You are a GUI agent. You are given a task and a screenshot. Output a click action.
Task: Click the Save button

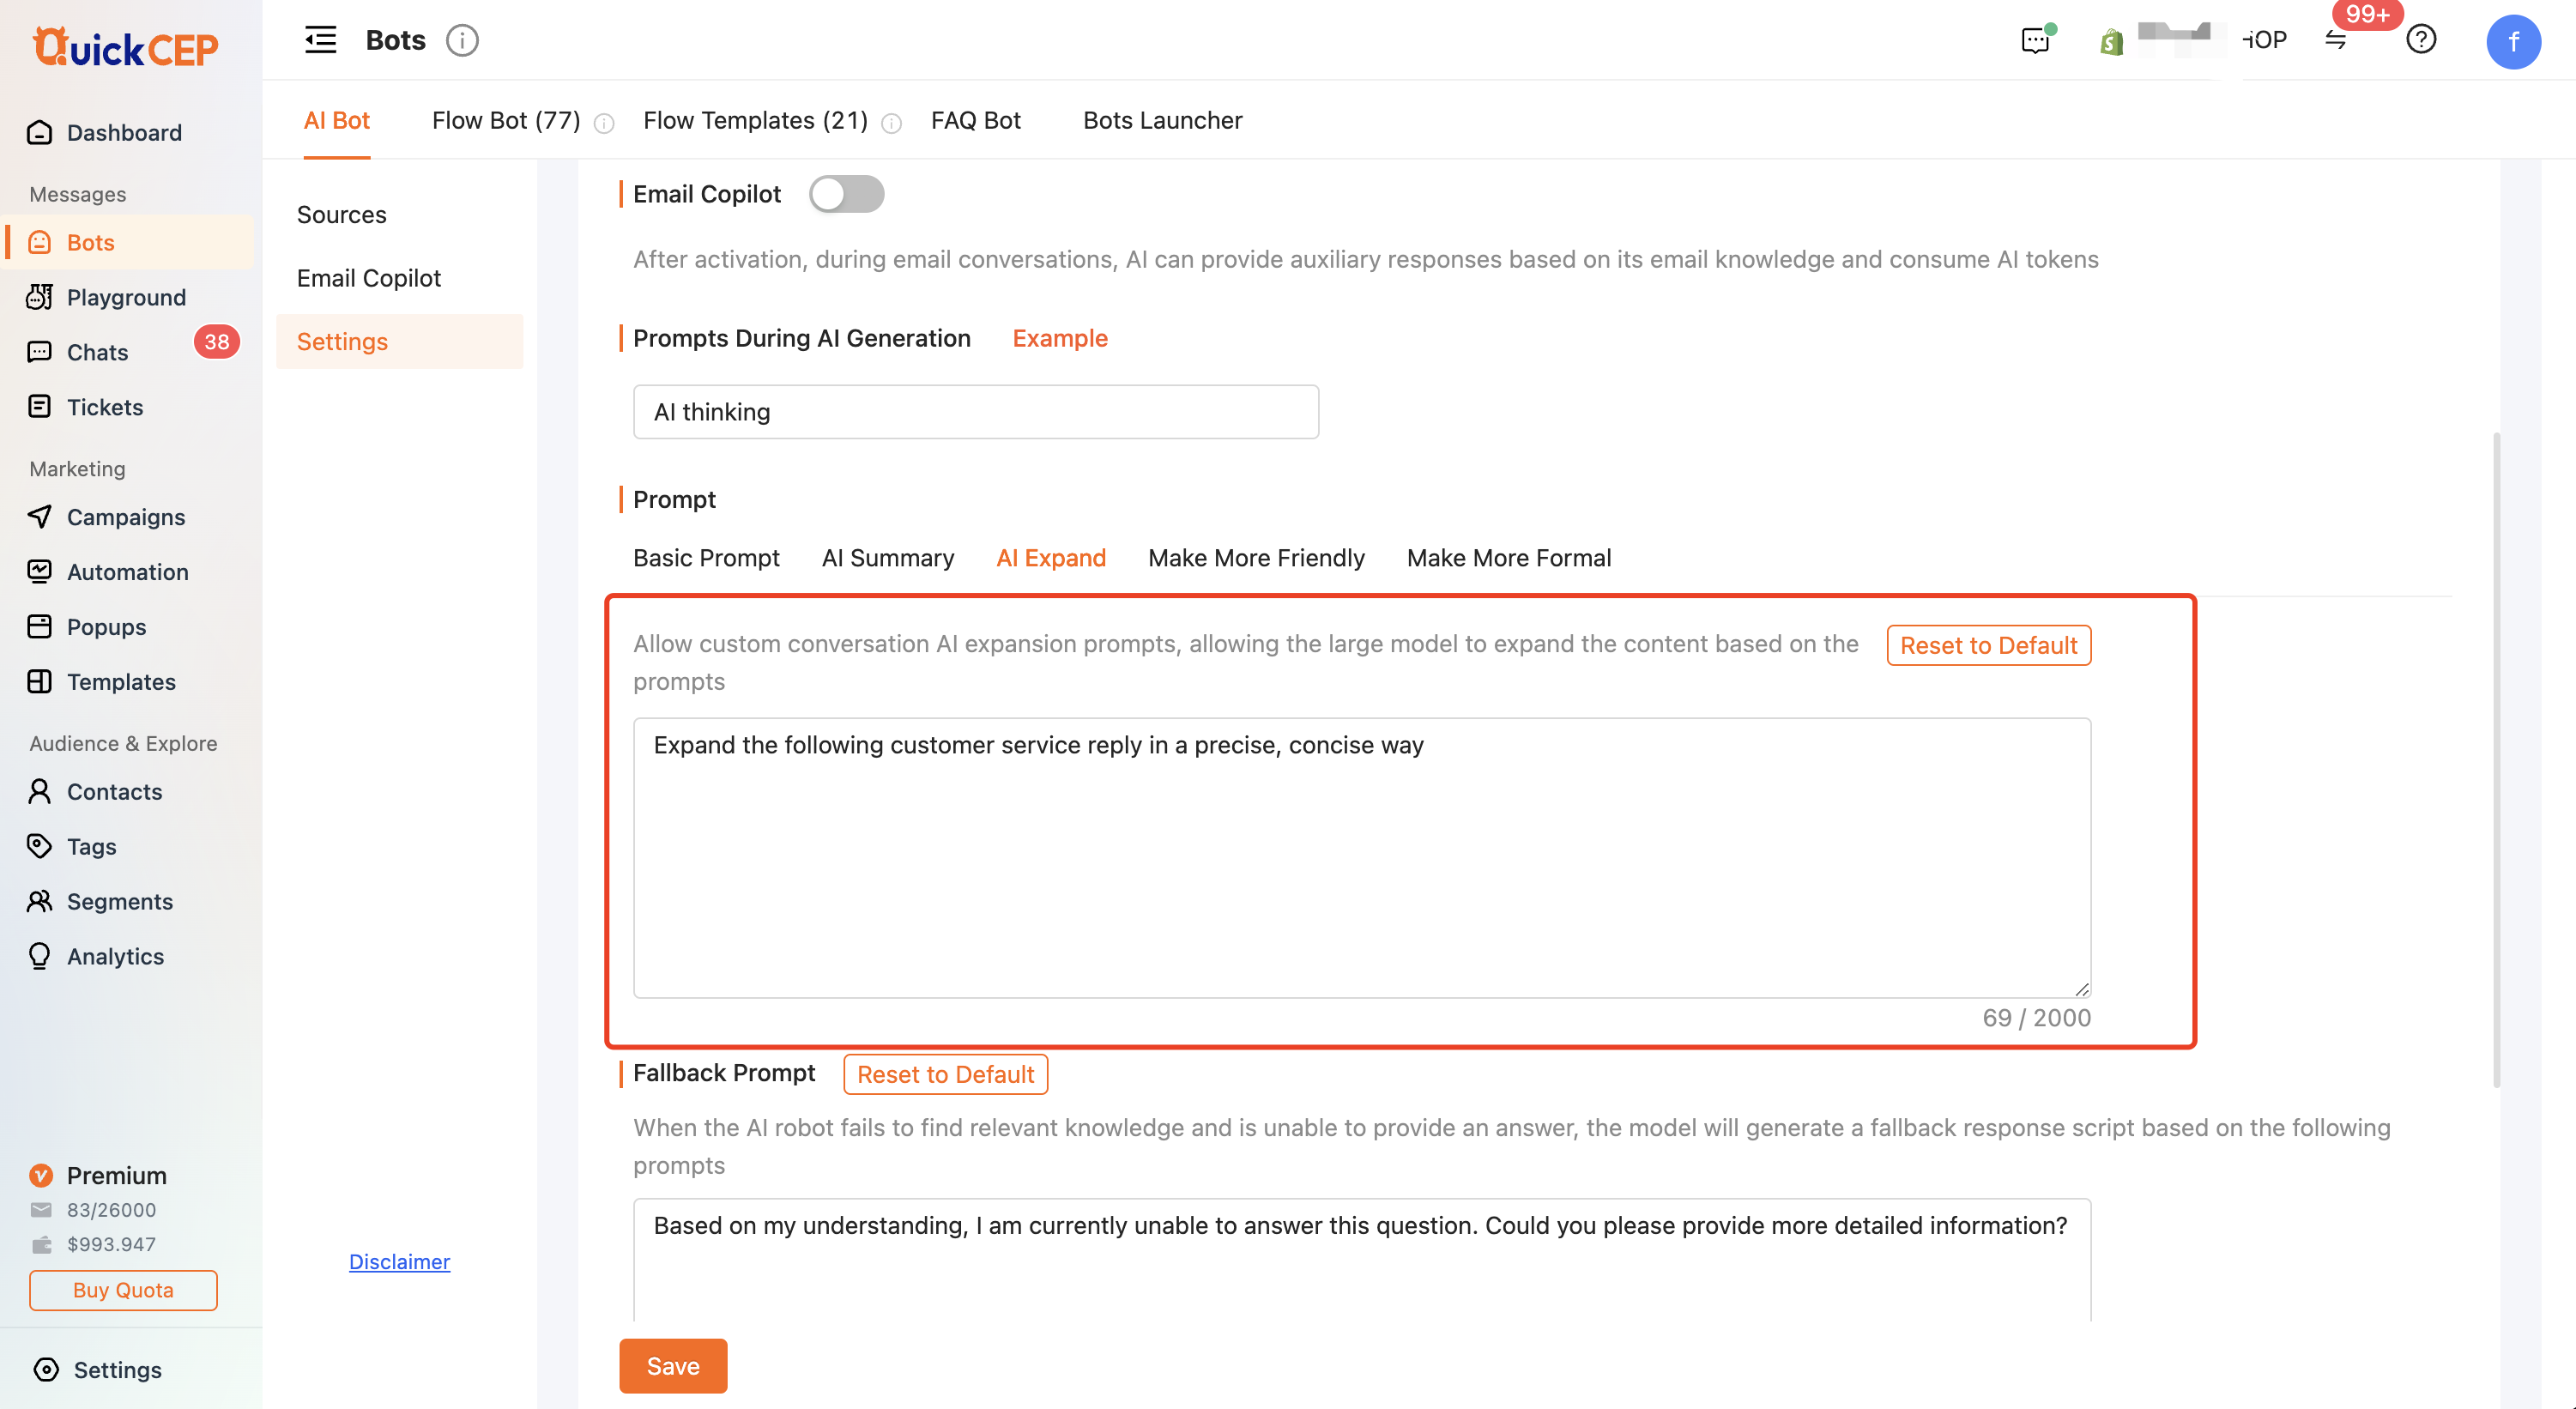coord(673,1366)
